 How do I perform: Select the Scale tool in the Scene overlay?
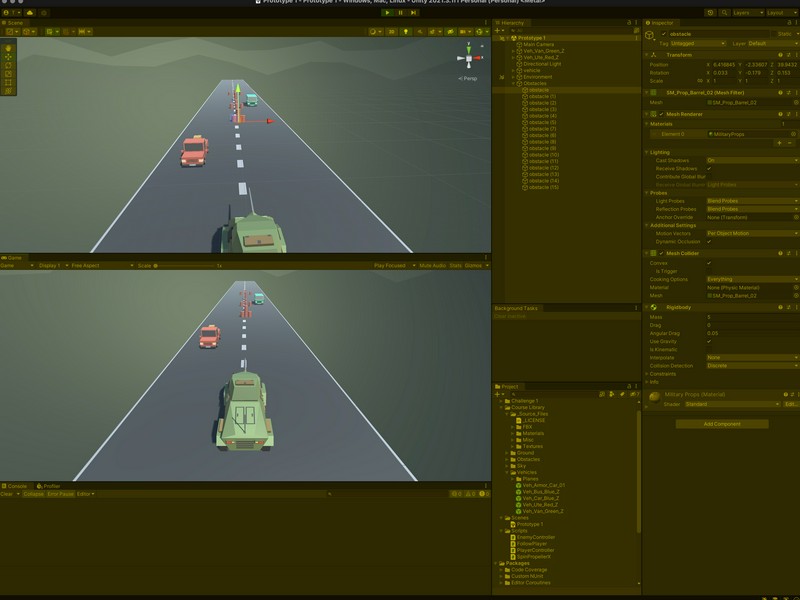click(8, 74)
